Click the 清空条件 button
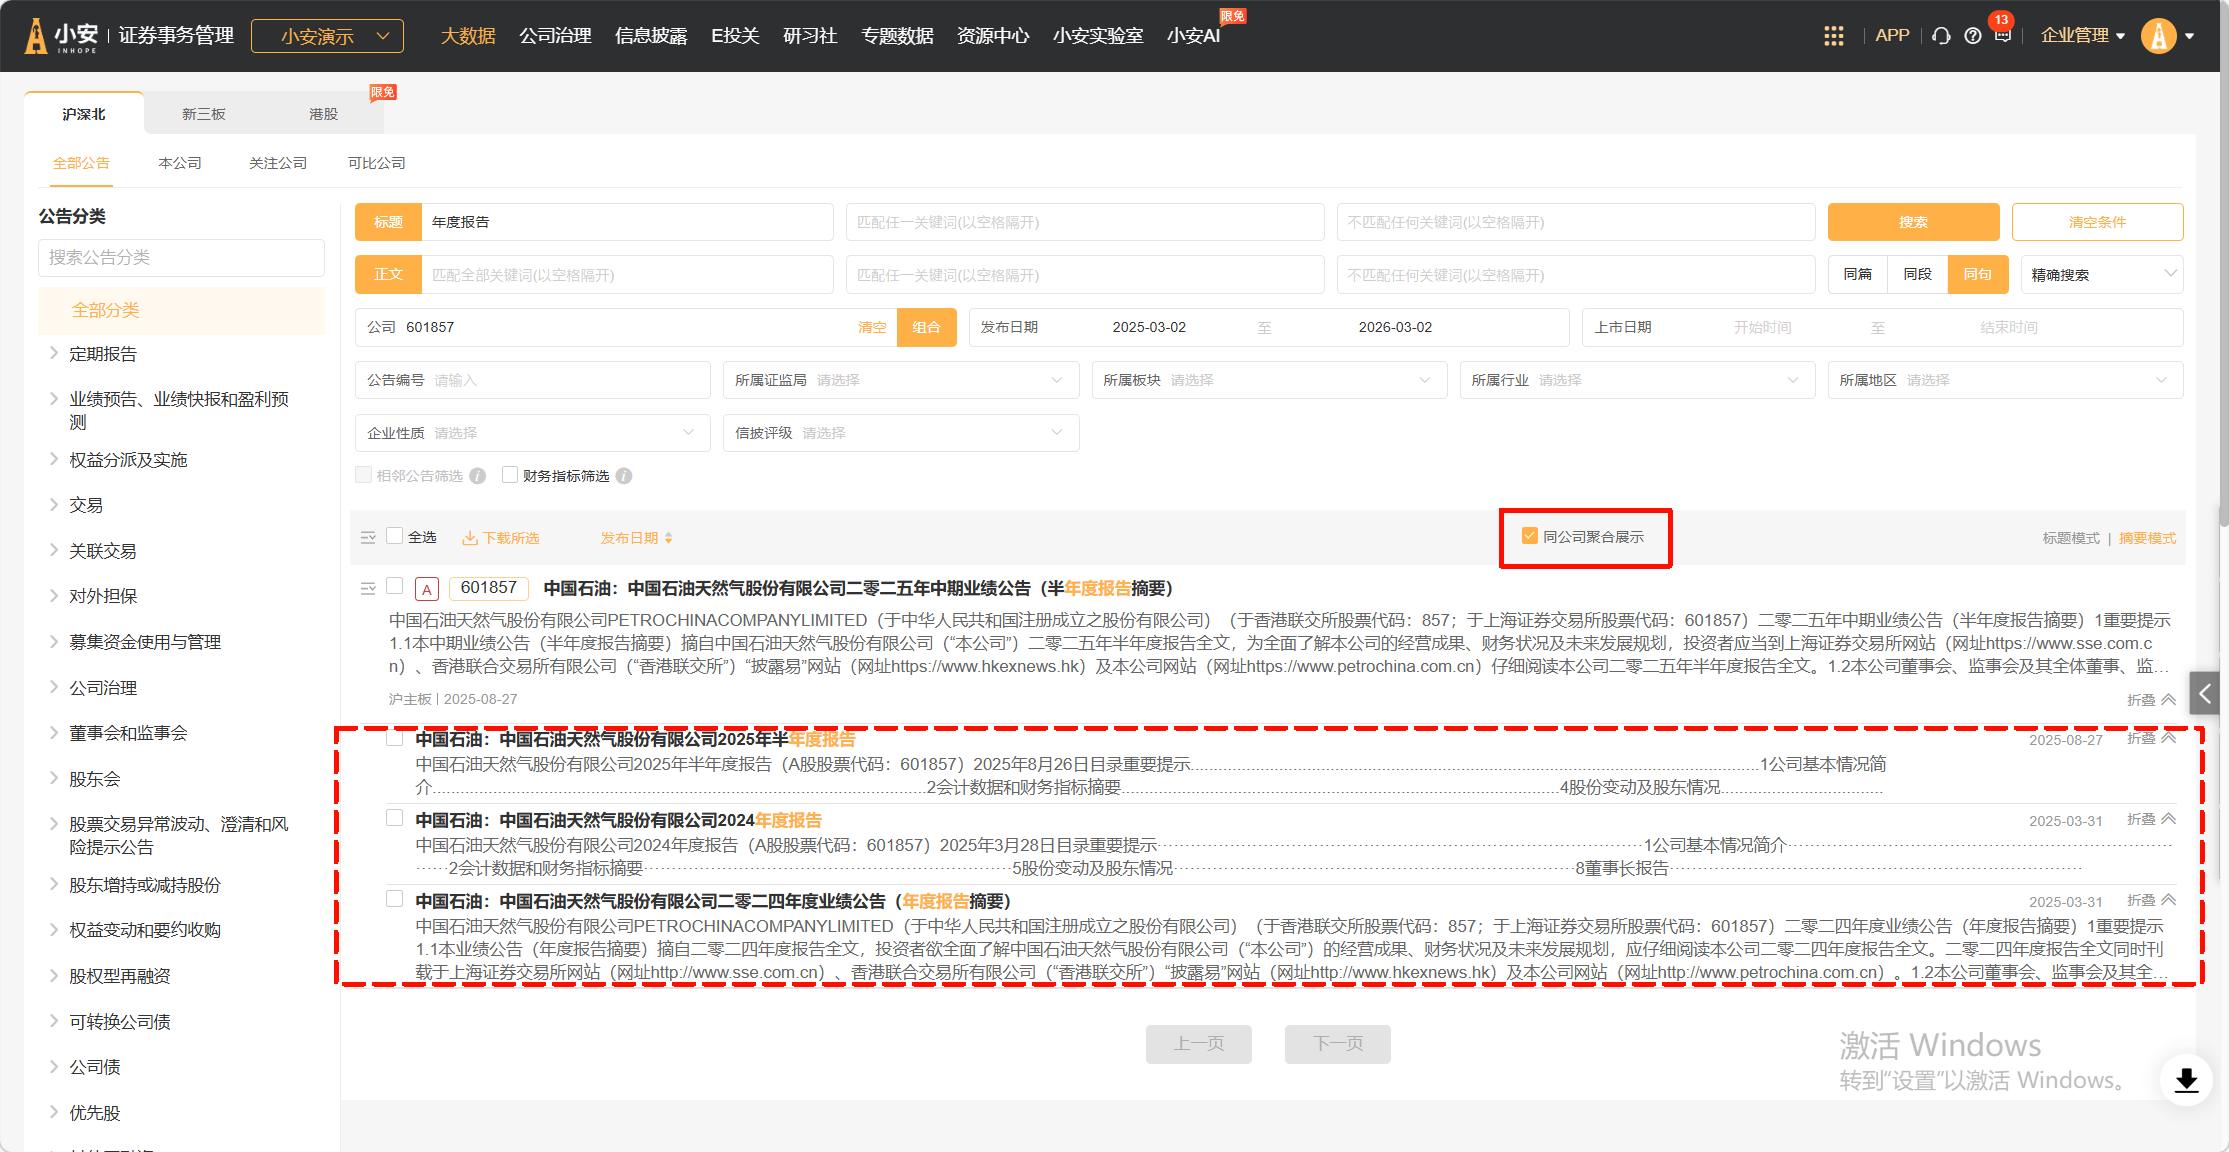This screenshot has height=1152, width=2229. [x=2096, y=222]
